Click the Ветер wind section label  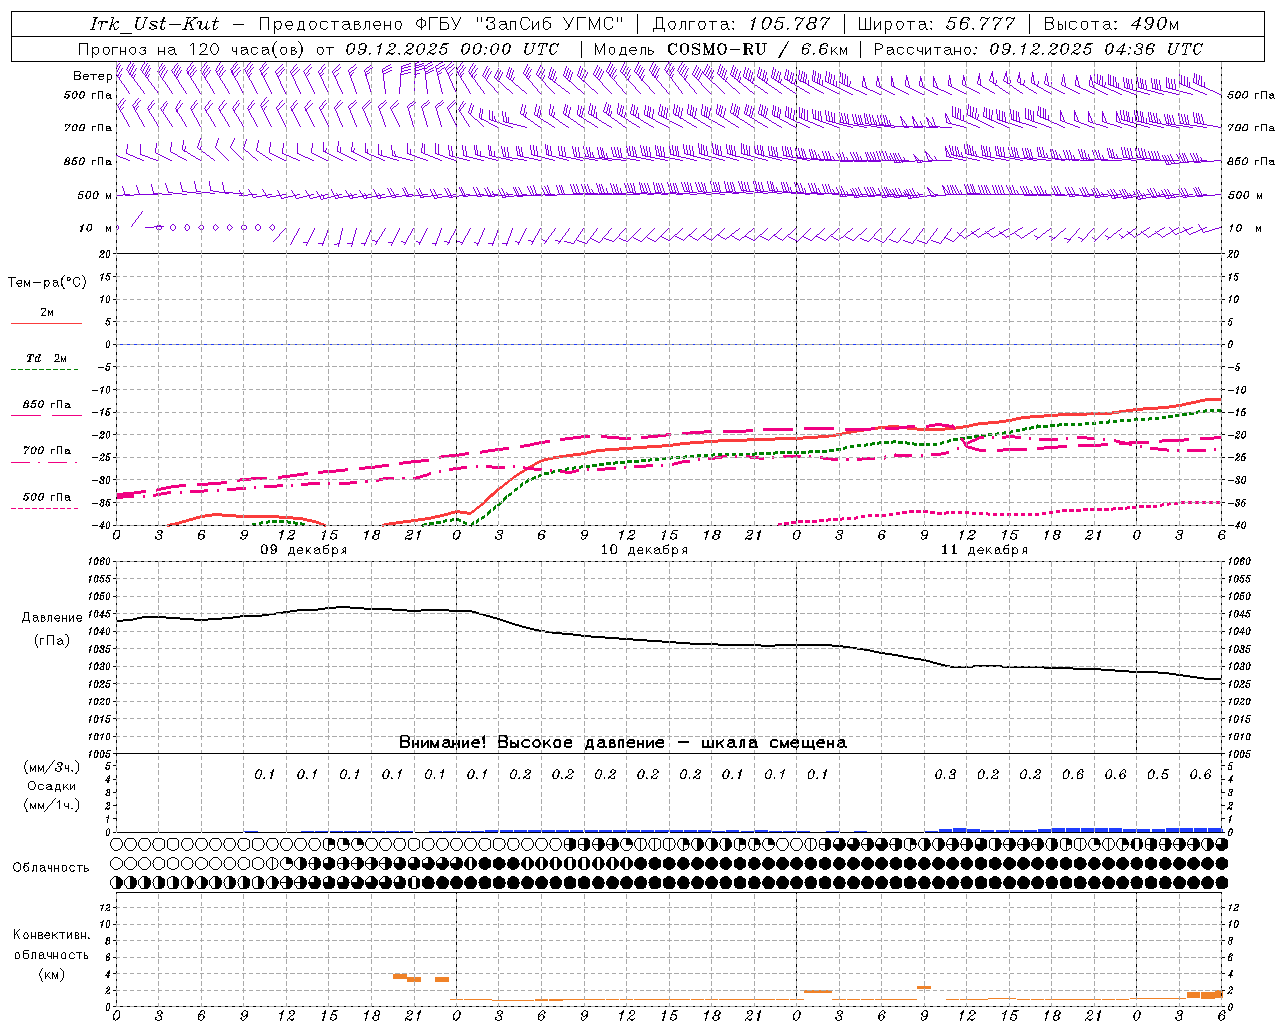[93, 76]
